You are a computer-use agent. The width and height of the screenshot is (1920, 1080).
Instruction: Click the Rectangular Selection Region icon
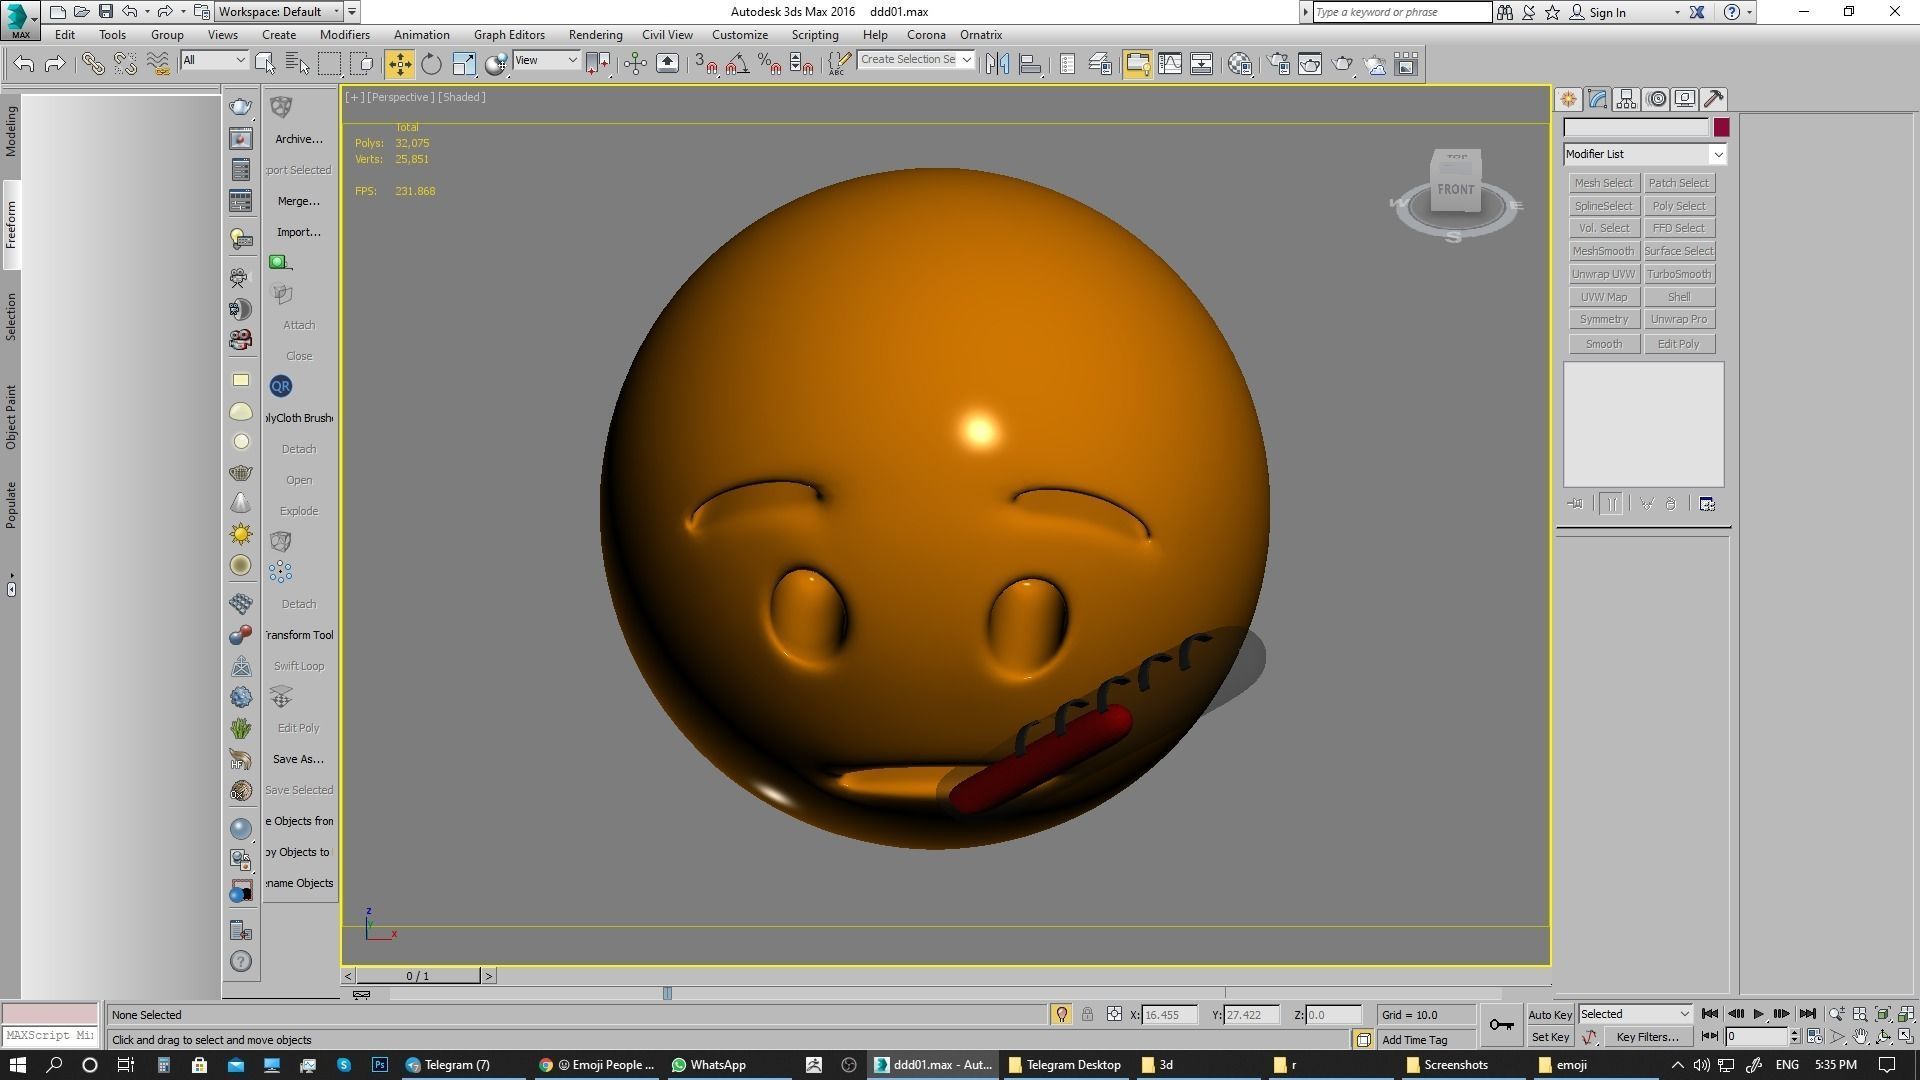(x=329, y=64)
